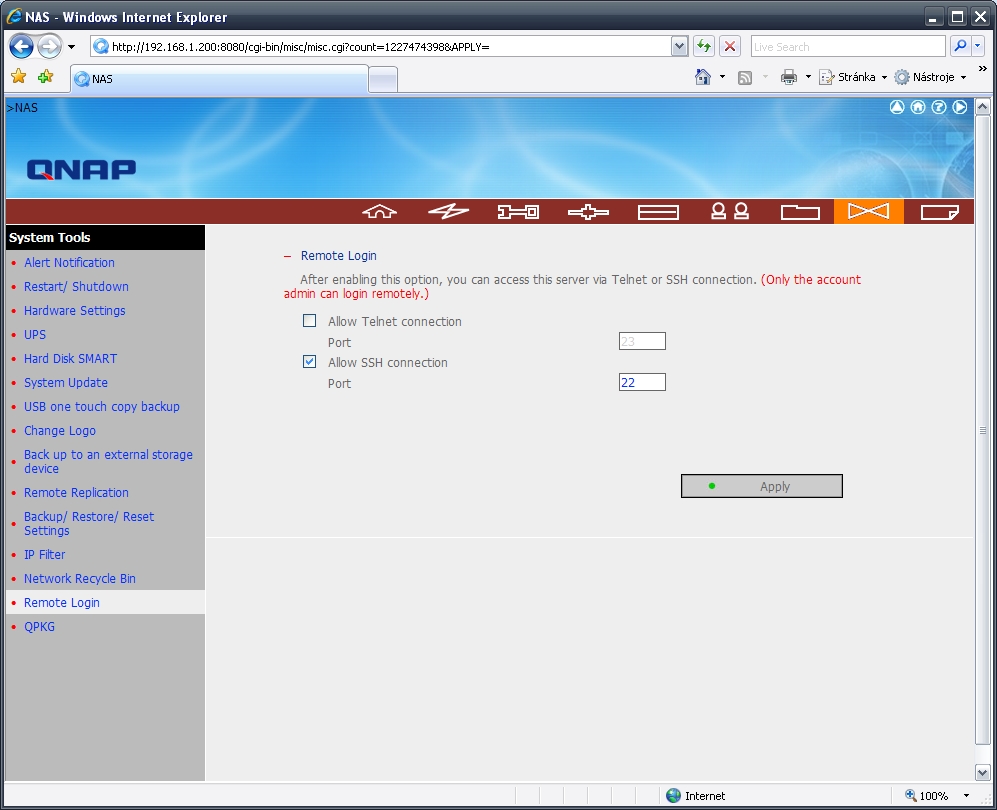Open the Quick Configuration lightning icon
Image resolution: width=997 pixels, height=810 pixels.
449,212
